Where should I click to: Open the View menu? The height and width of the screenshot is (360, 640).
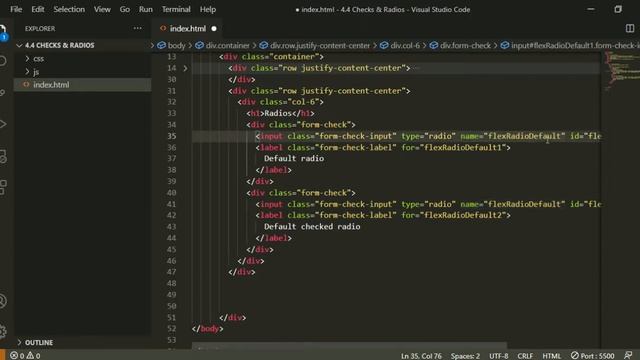pyautogui.click(x=102, y=9)
